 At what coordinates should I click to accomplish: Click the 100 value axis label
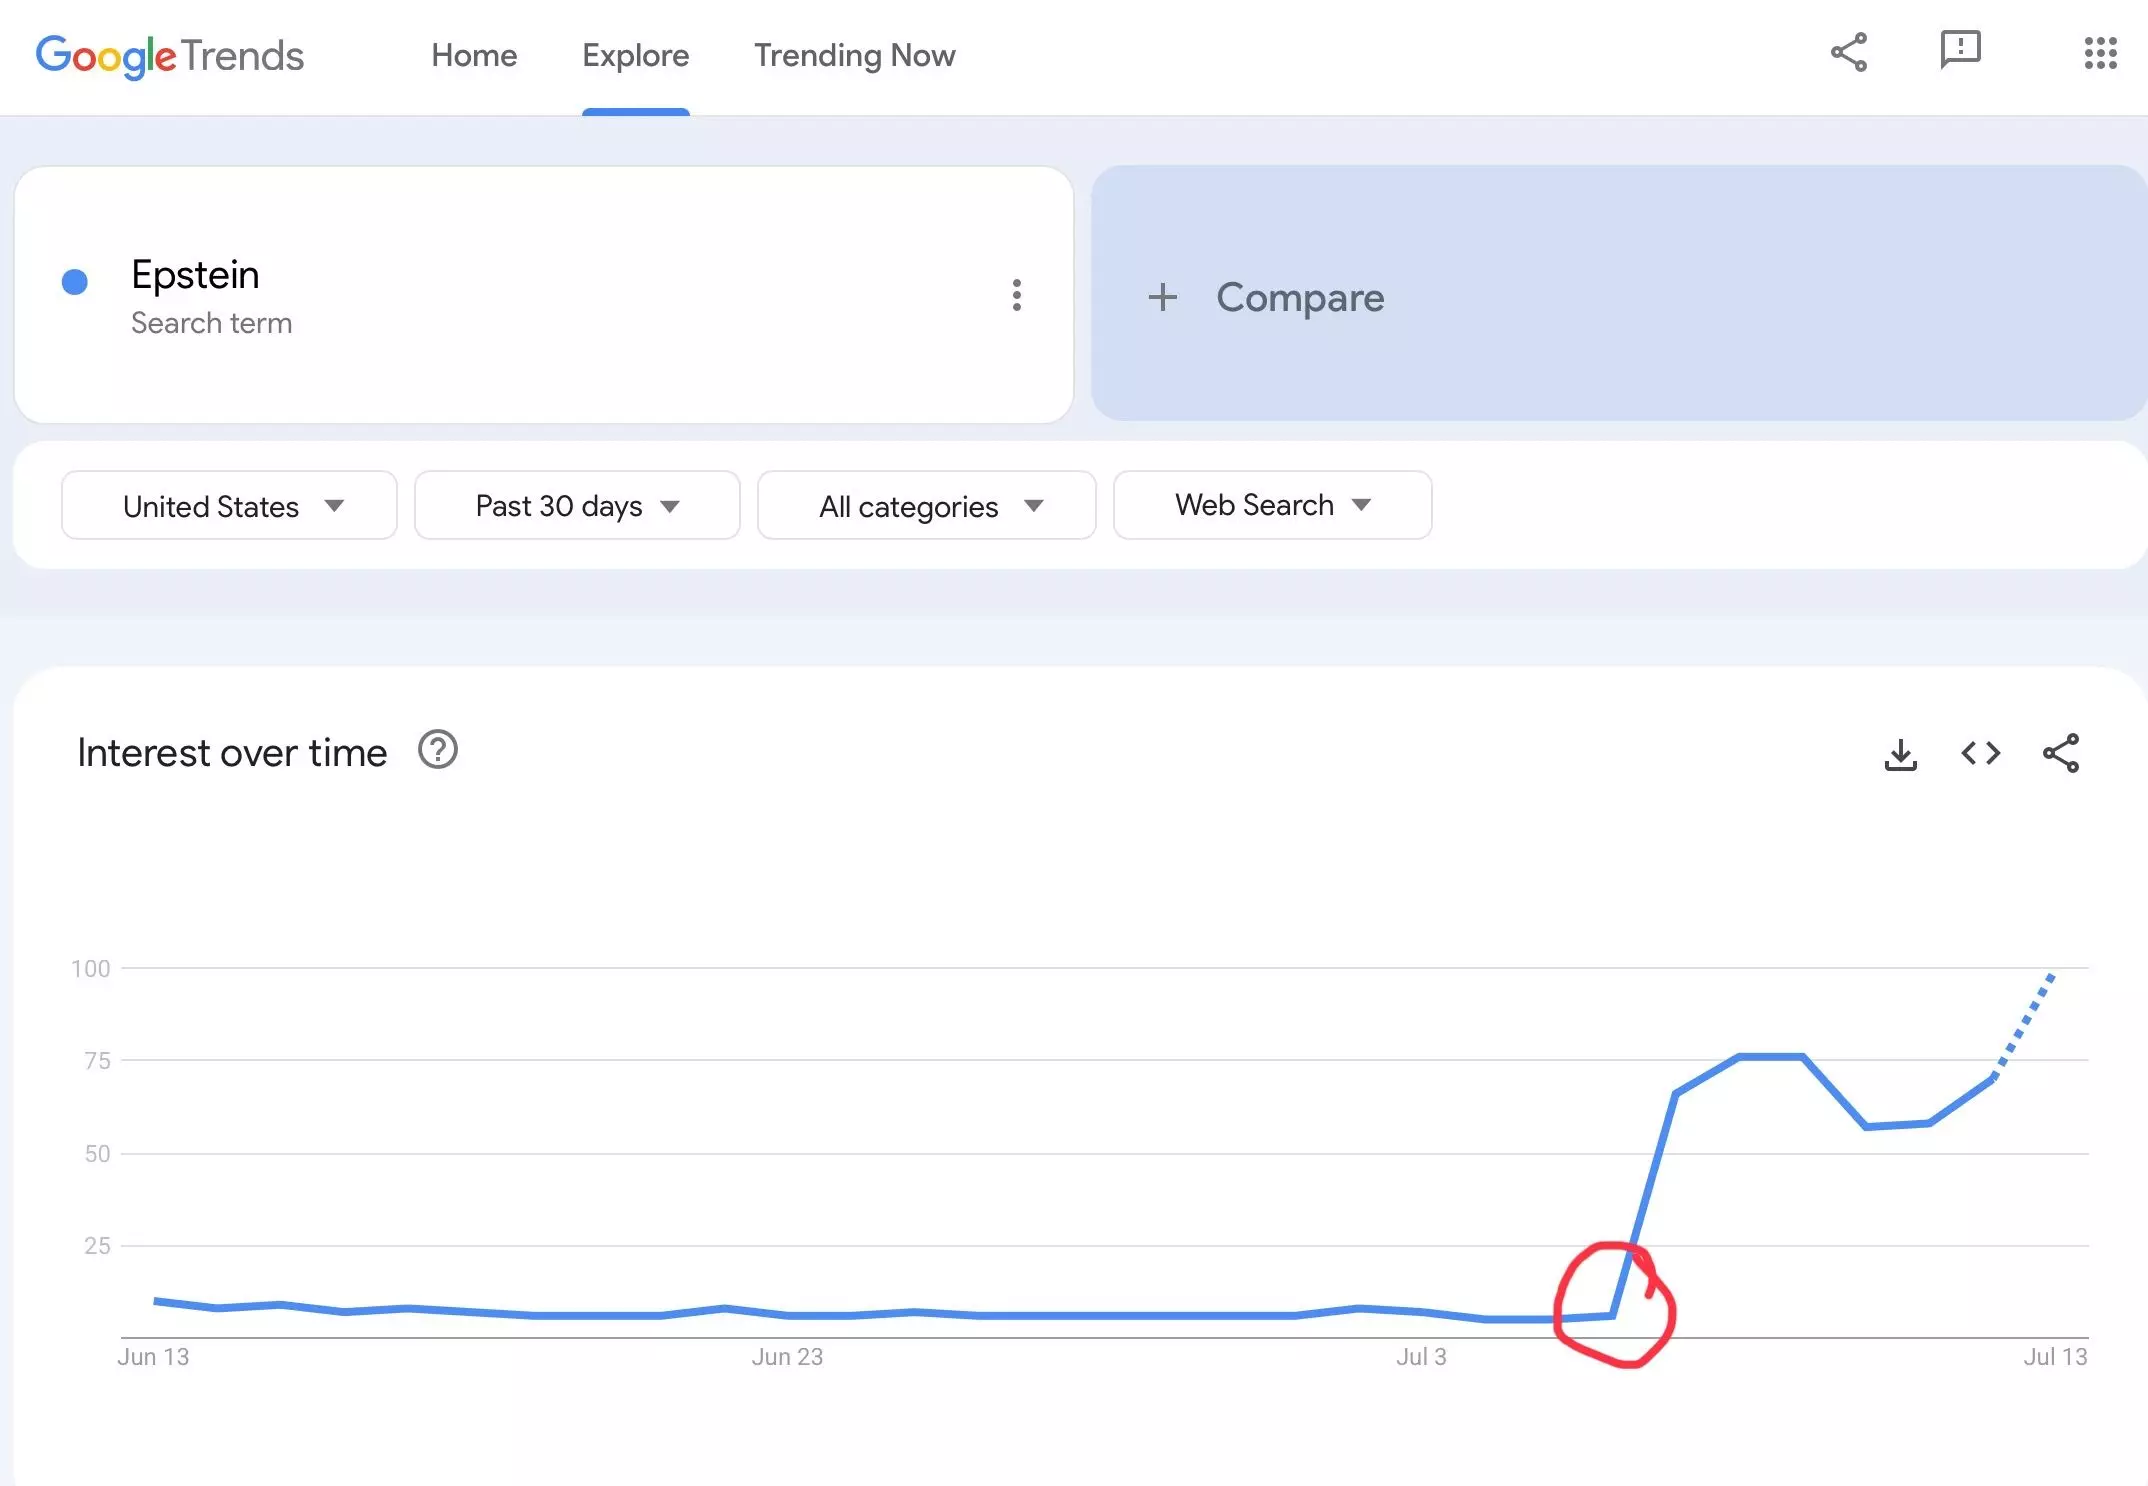pyautogui.click(x=91, y=968)
